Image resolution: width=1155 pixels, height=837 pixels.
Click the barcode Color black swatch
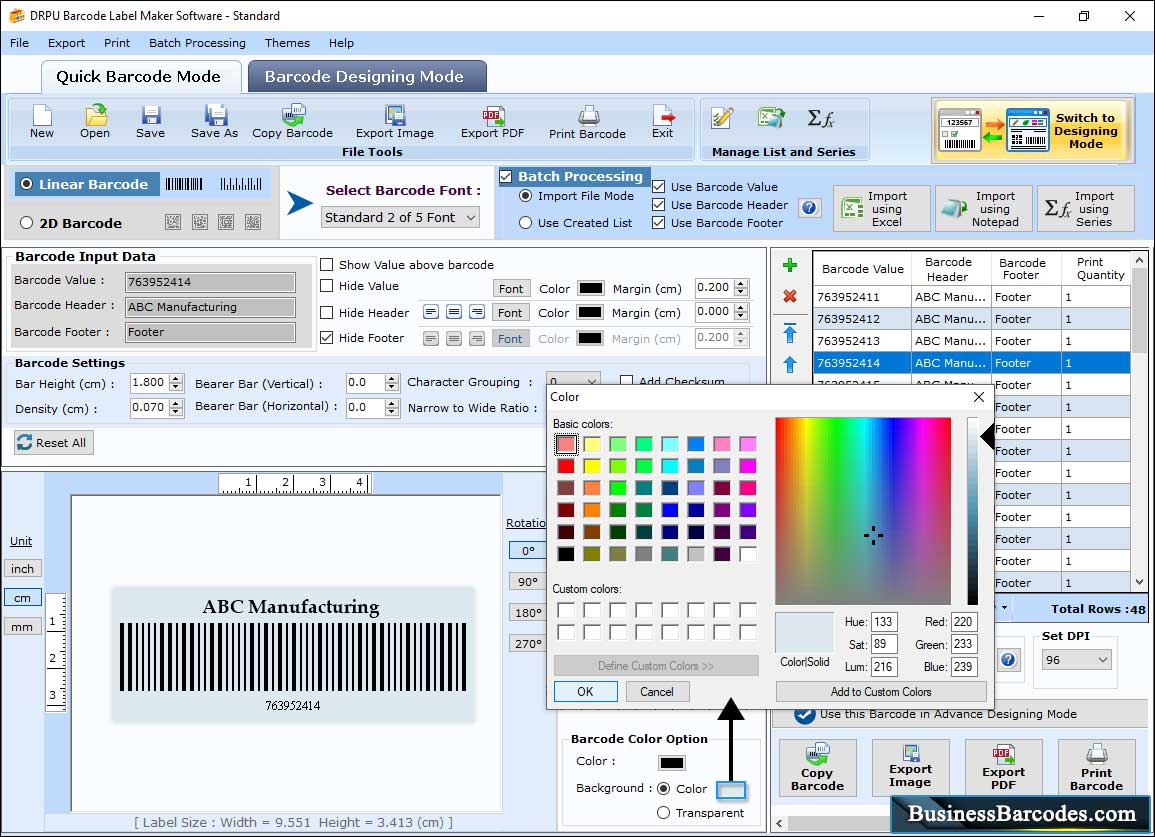[x=671, y=763]
